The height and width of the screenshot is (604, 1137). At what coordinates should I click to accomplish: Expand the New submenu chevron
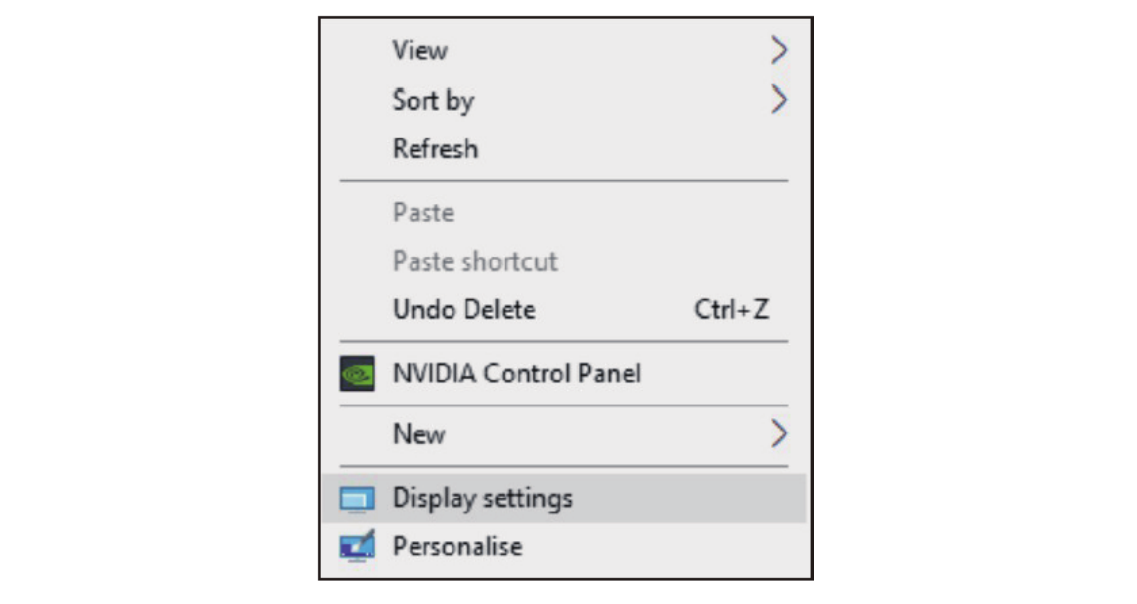point(779,434)
